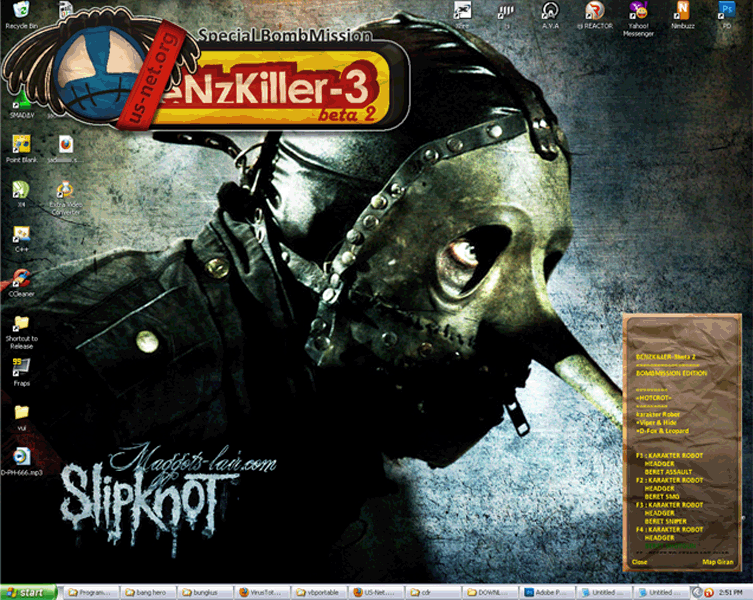Open the C++ desktop shortcut

(x=22, y=239)
